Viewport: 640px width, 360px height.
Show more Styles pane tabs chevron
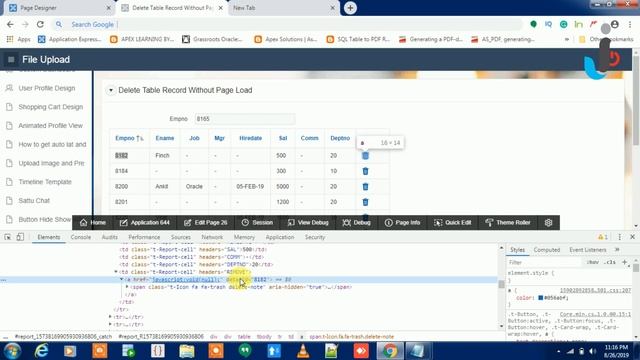[617, 249]
